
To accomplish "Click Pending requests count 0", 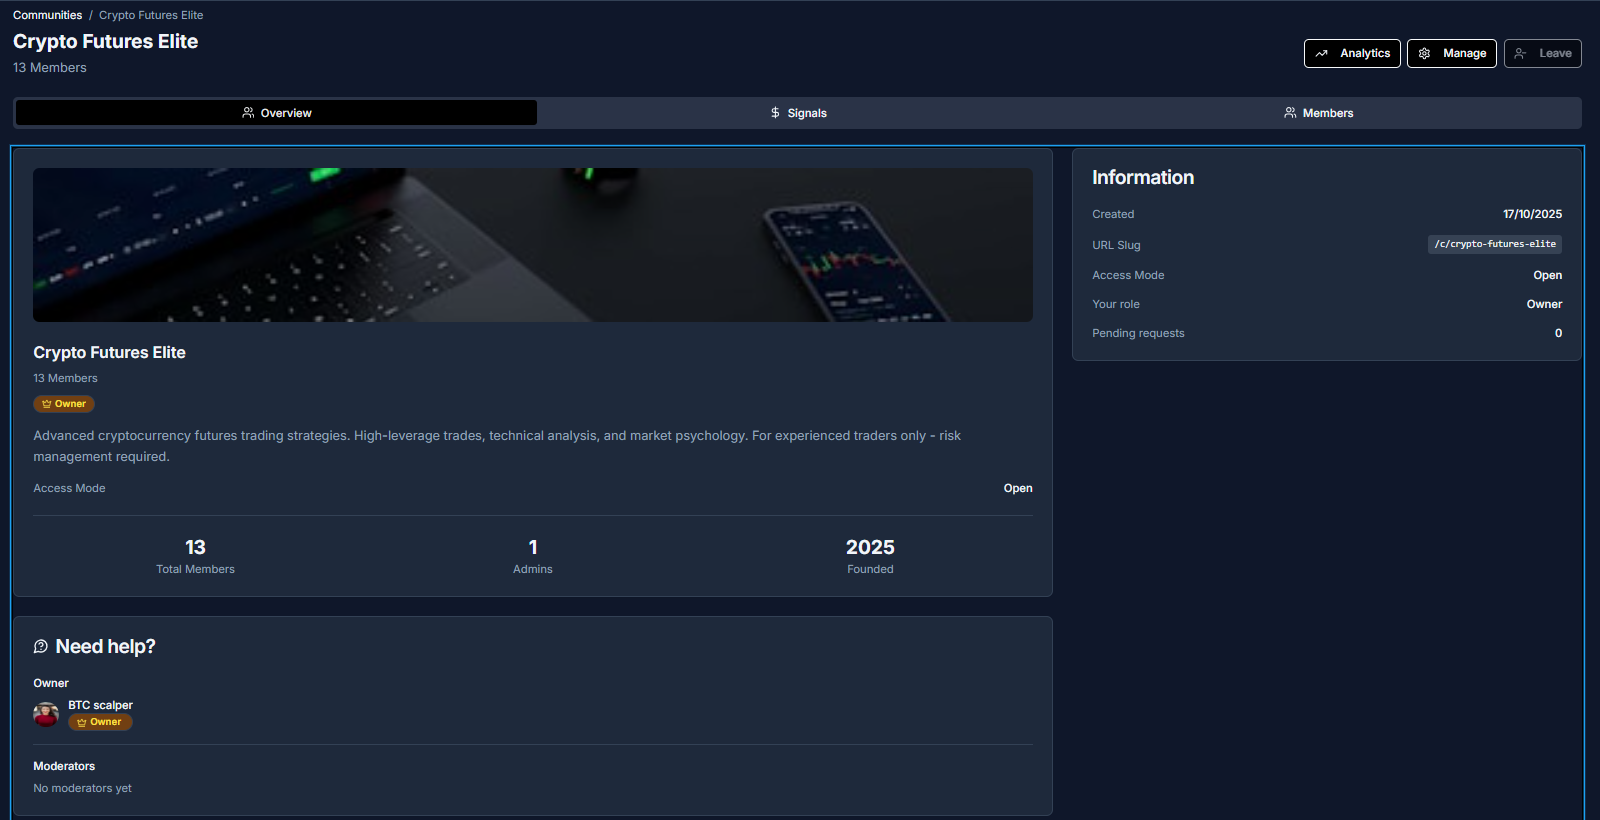I will pyautogui.click(x=1558, y=333).
